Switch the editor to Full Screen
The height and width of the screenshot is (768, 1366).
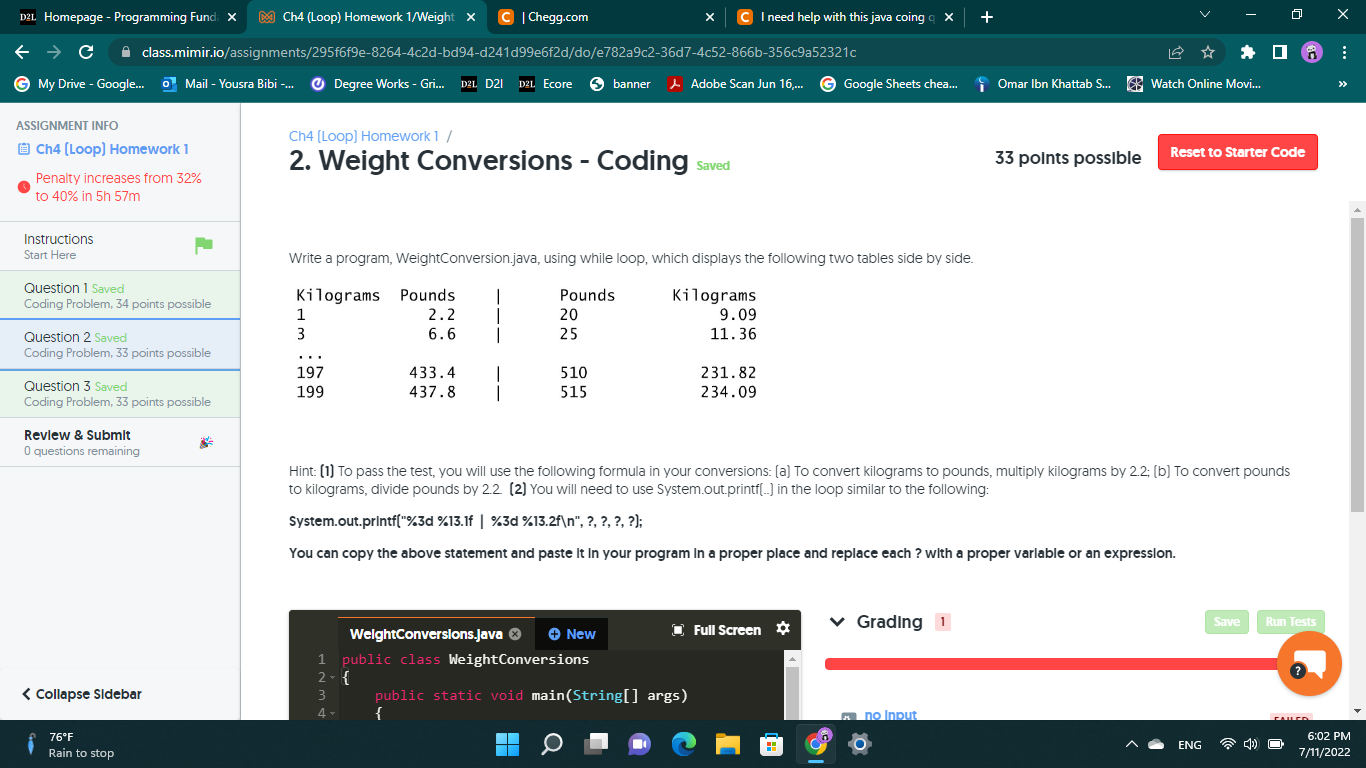click(x=715, y=630)
